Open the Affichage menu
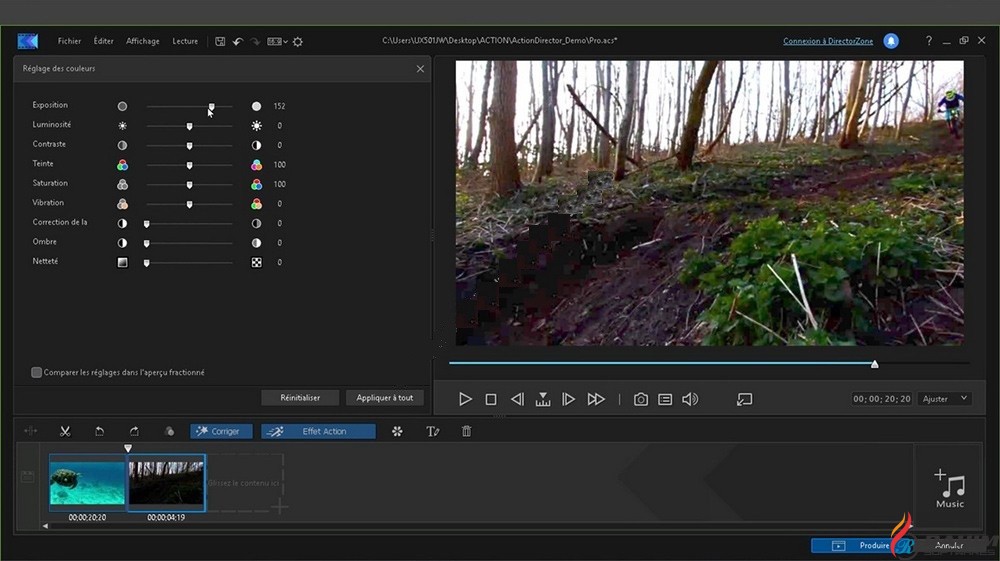Screen dimensions: 1000x561 143,41
